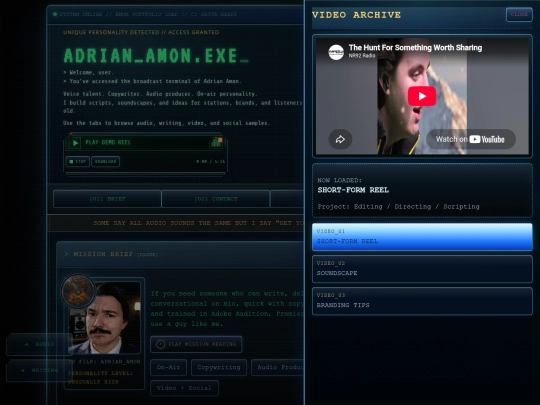This screenshot has width=540, height=405.
Task: Open the Writing side tab
Action: [x=39, y=371]
